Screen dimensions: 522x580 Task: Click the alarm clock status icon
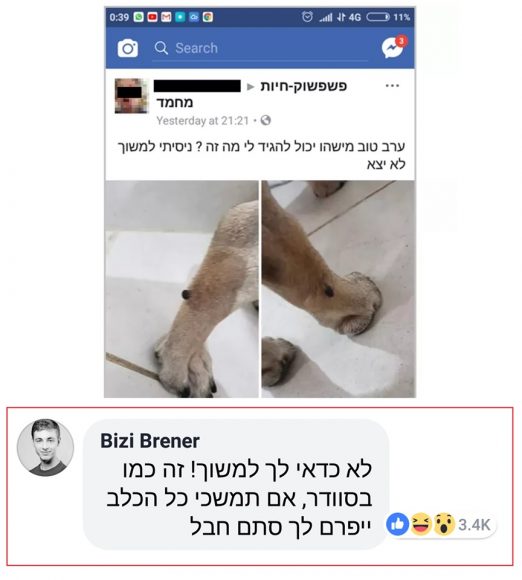(307, 17)
